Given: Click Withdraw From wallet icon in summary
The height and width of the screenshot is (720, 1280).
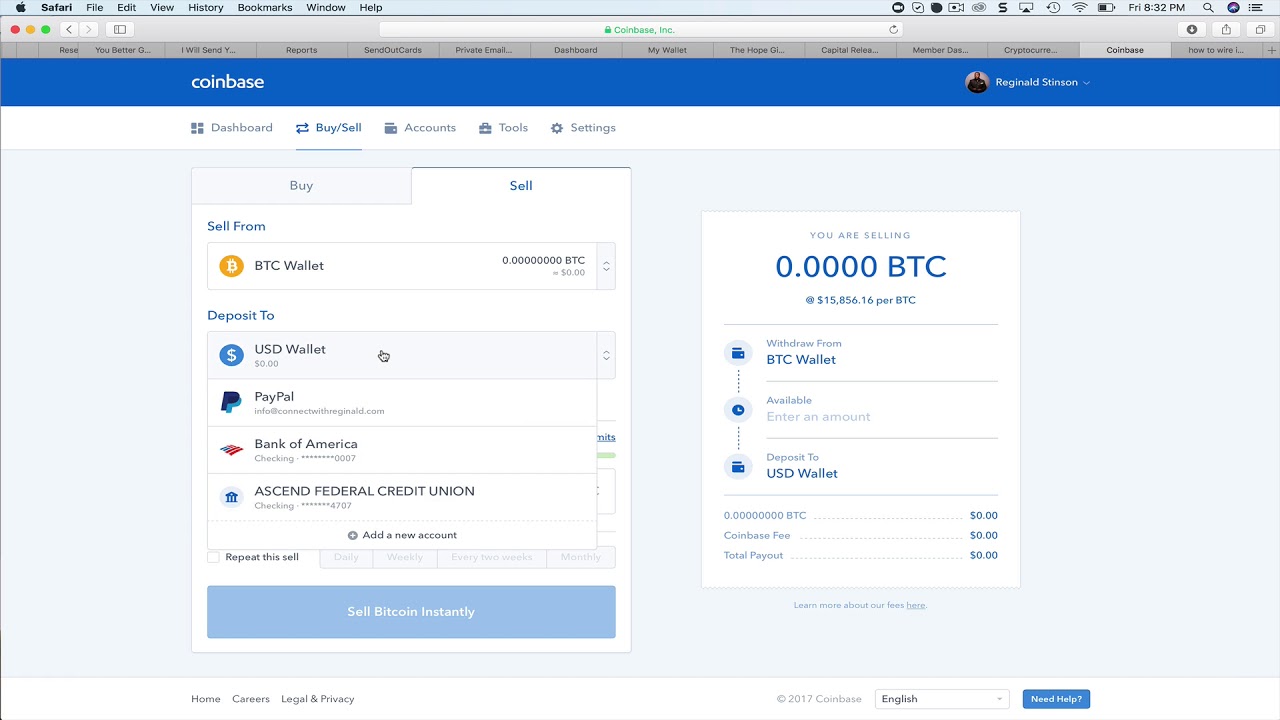Looking at the screenshot, I should coord(738,353).
